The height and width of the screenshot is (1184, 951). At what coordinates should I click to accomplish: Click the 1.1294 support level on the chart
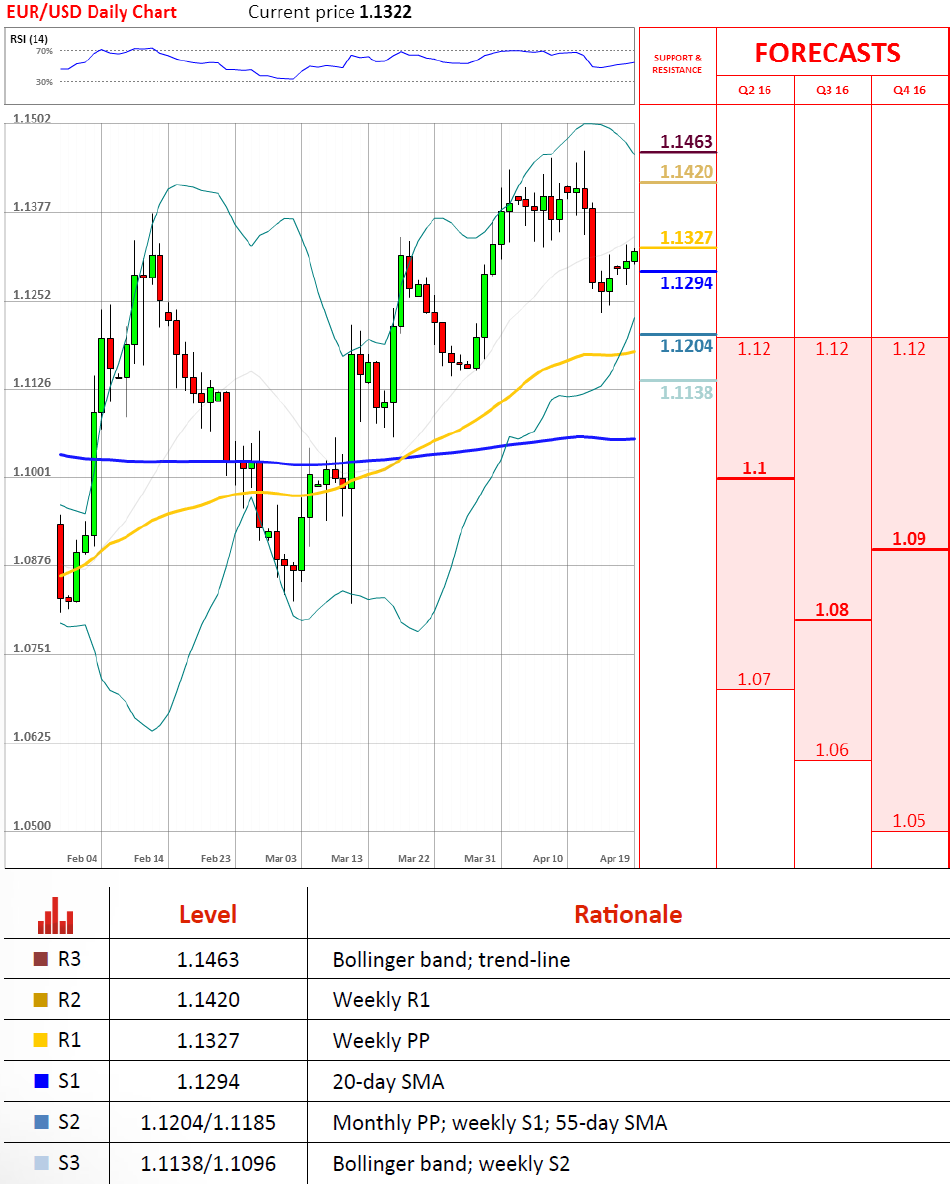tap(686, 283)
